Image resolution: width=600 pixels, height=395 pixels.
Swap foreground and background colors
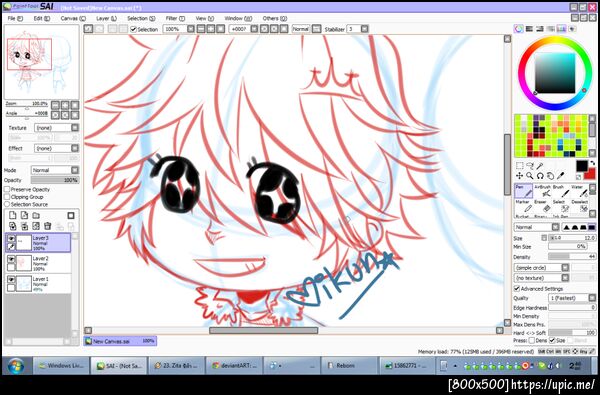coord(593,163)
